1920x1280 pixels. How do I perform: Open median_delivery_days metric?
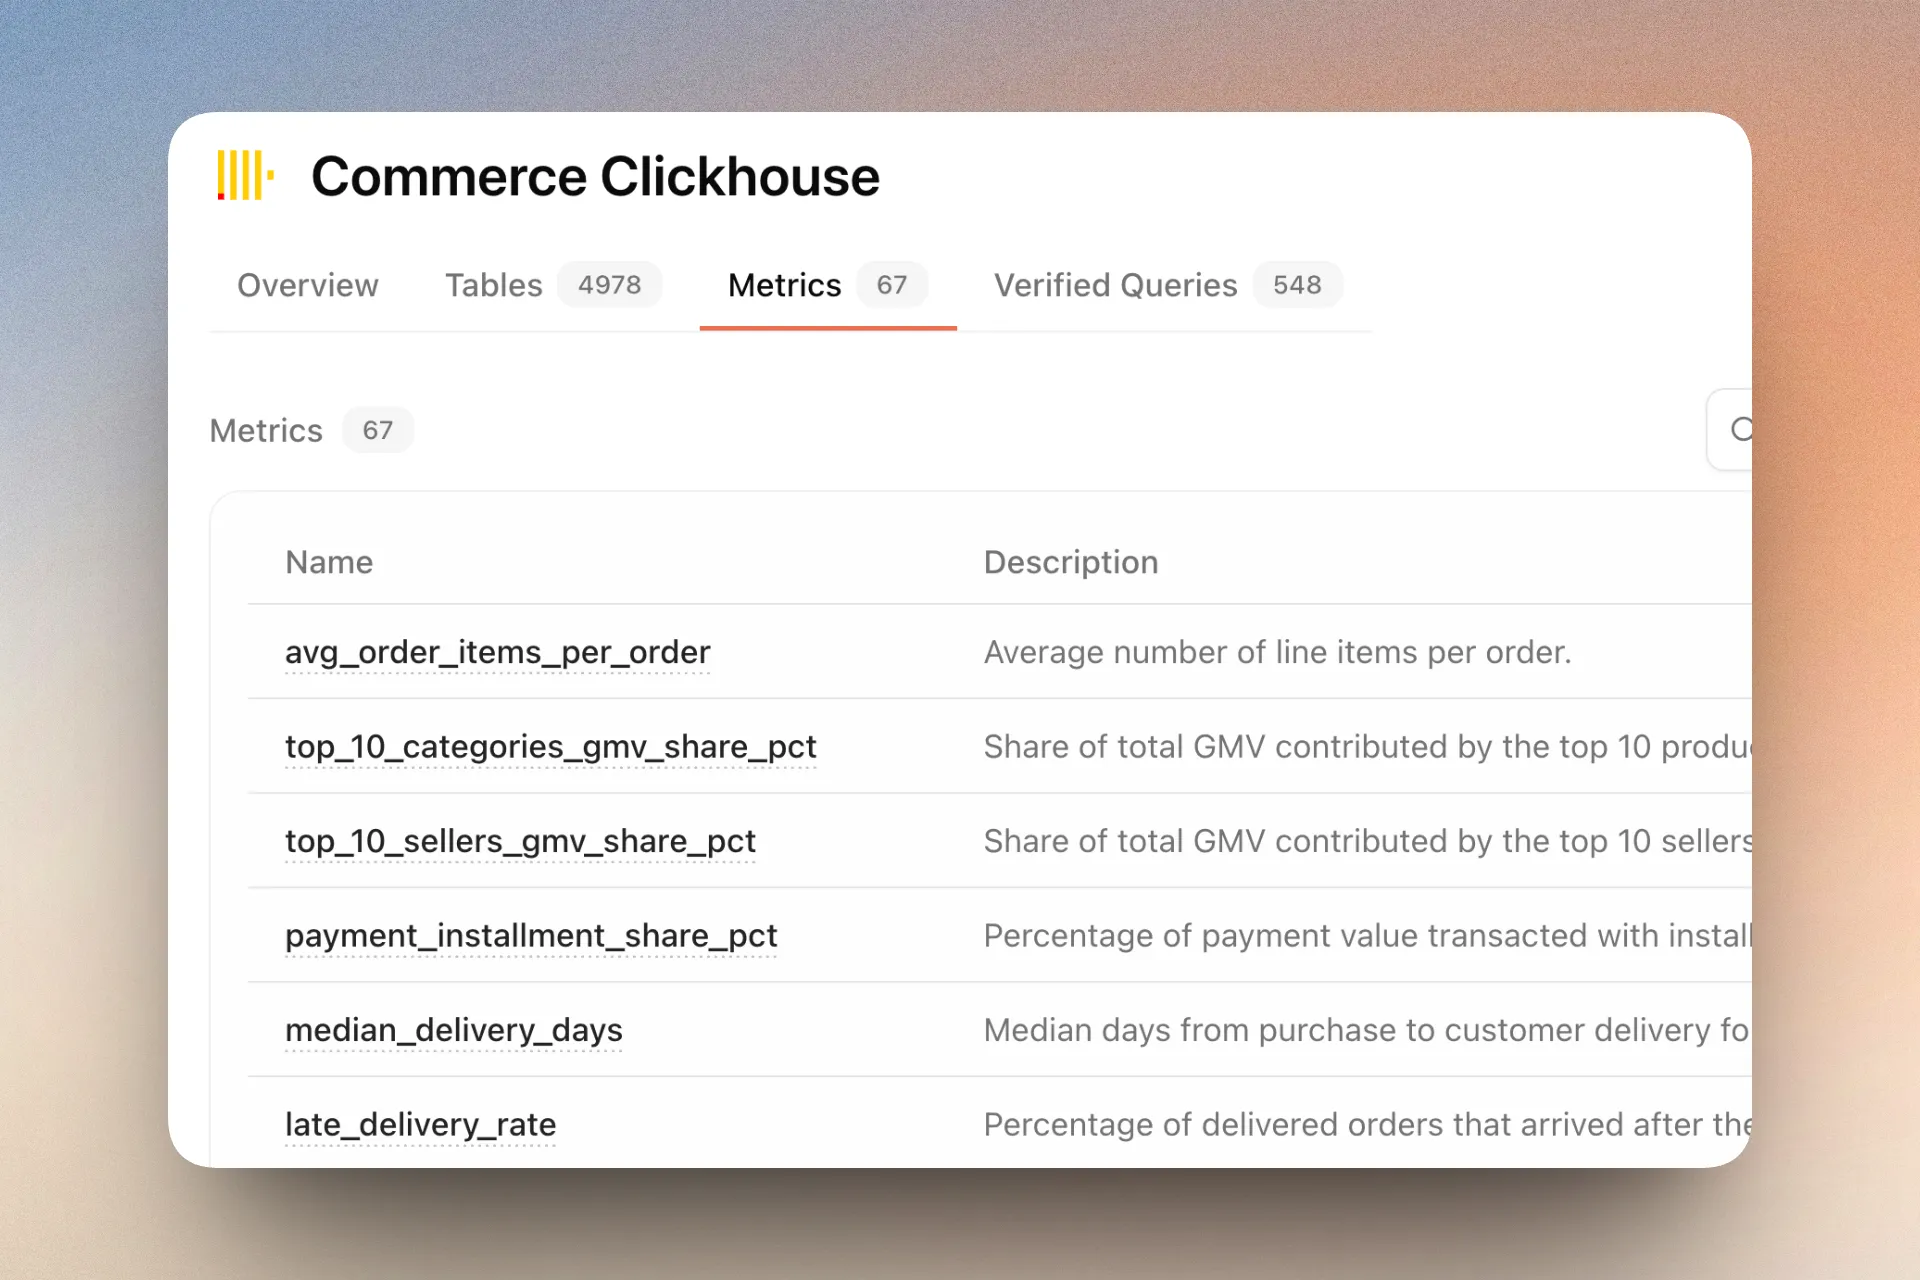tap(453, 1030)
